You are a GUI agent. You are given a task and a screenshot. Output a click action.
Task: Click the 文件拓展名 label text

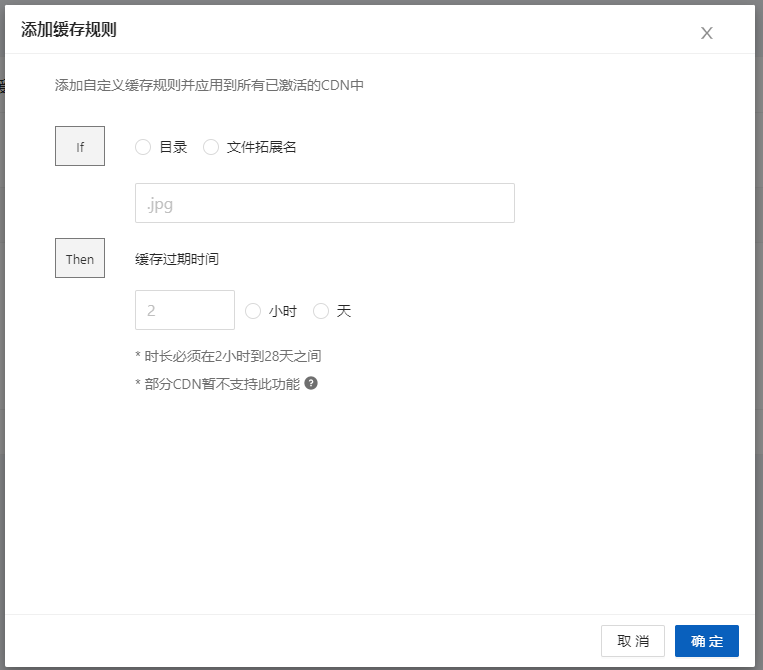click(262, 147)
